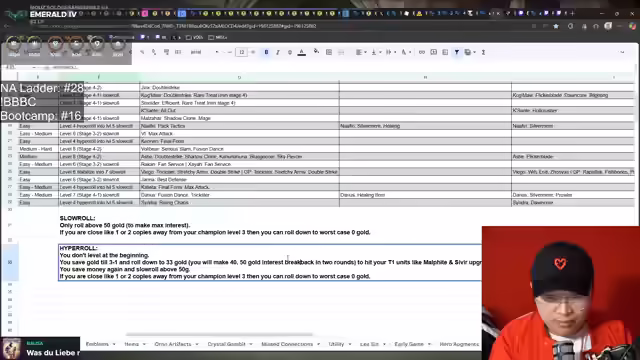
Task: Expand the vertical align dropdown arrow
Action: 380,52
